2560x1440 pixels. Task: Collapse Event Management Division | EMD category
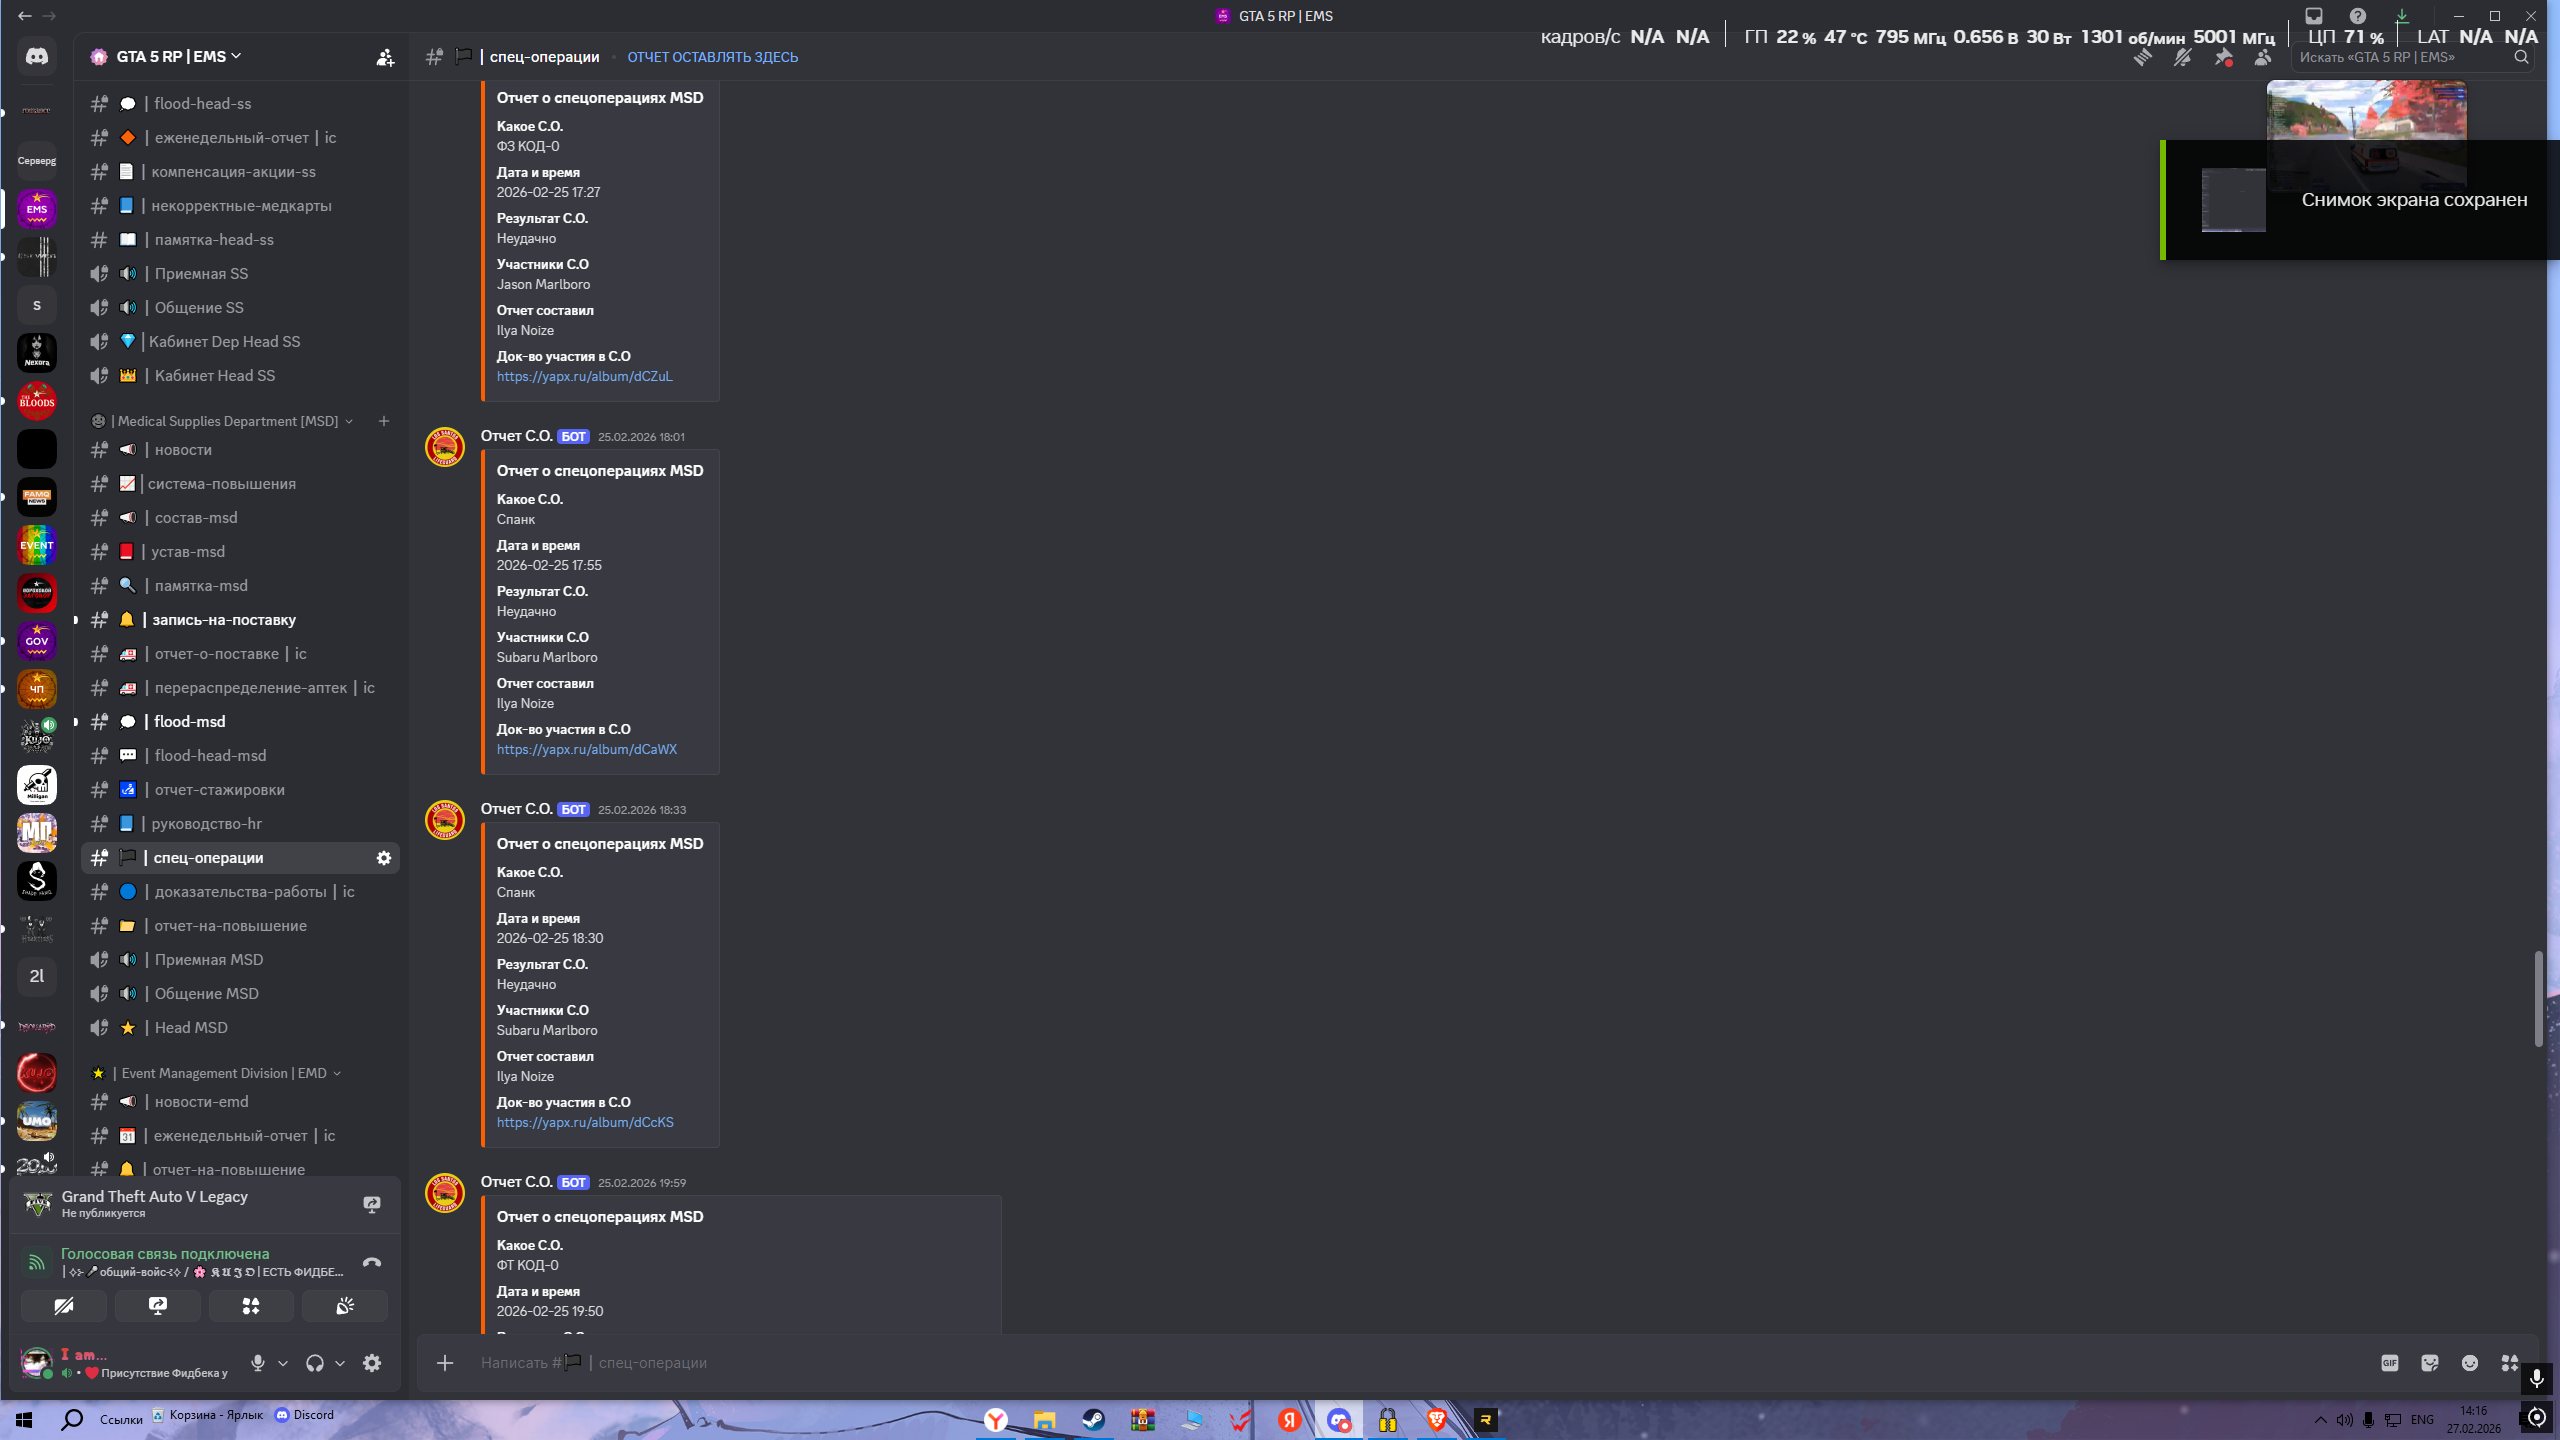pos(224,1073)
